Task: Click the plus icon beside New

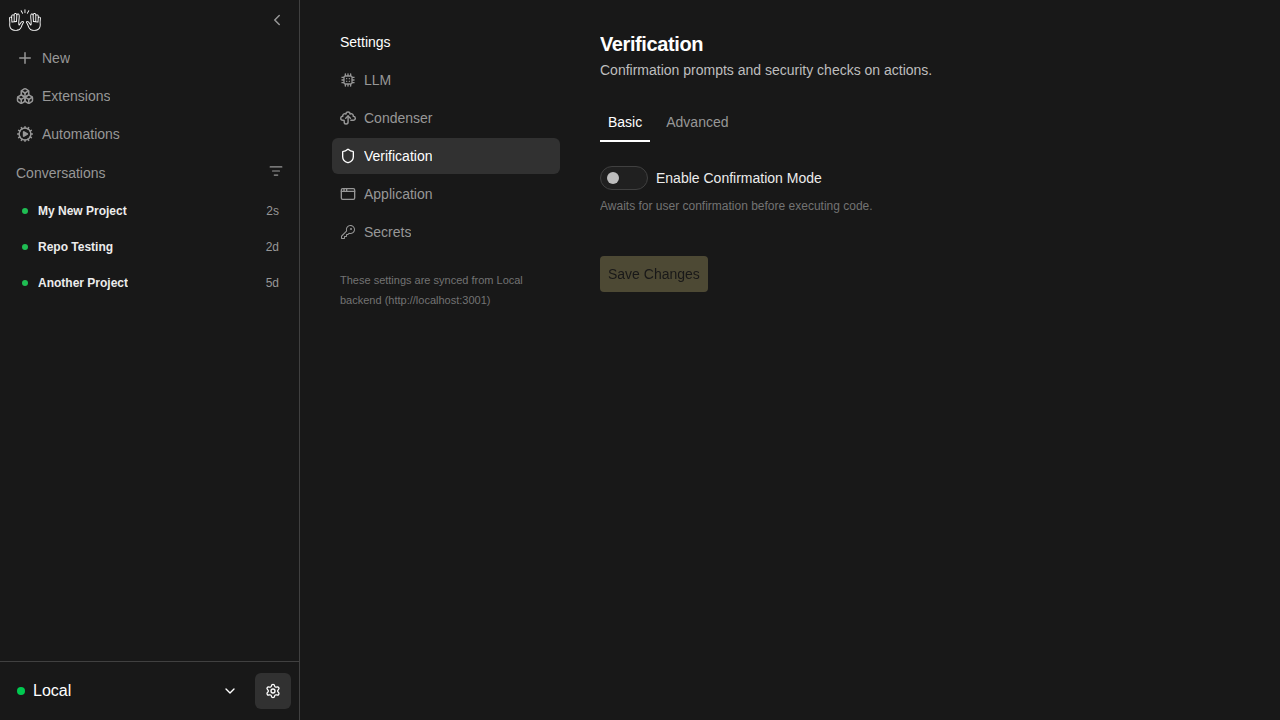Action: [25, 58]
